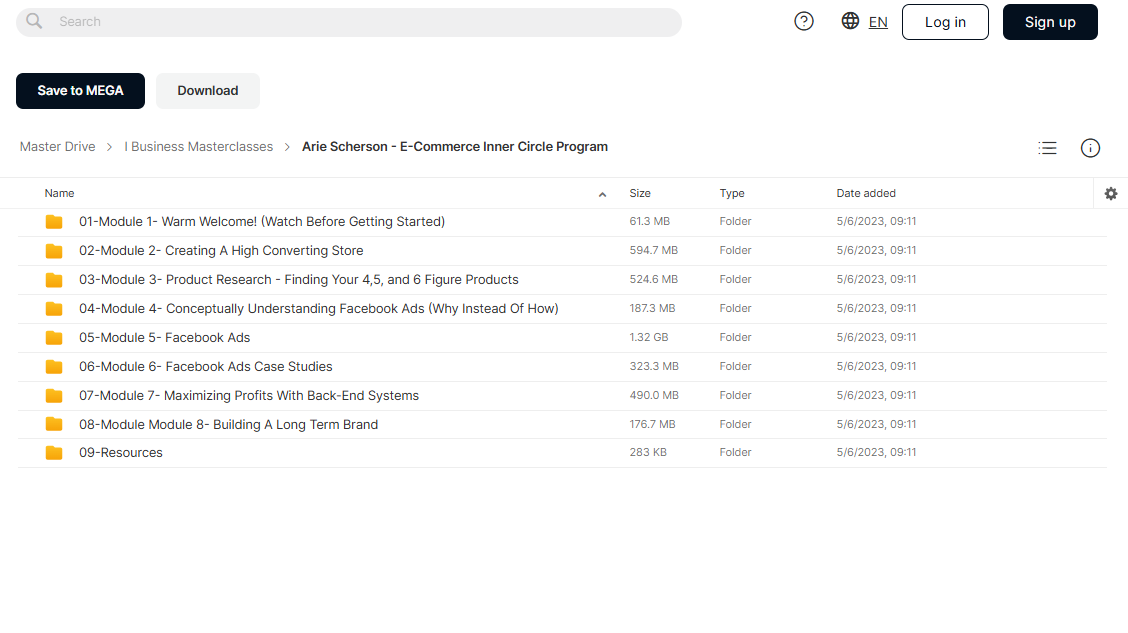This screenshot has width=1128, height=633.
Task: Click folder icon of 02-Module 2 row
Action: 54,251
